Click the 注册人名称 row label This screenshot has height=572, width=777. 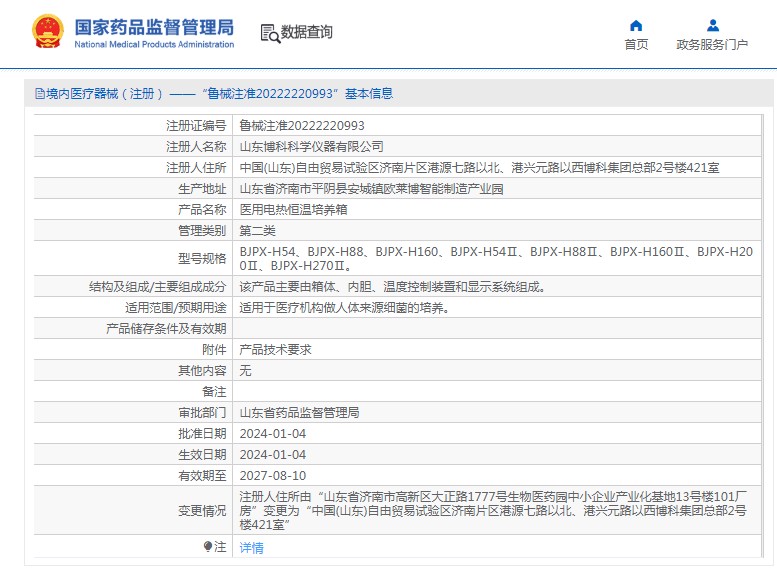(196, 147)
